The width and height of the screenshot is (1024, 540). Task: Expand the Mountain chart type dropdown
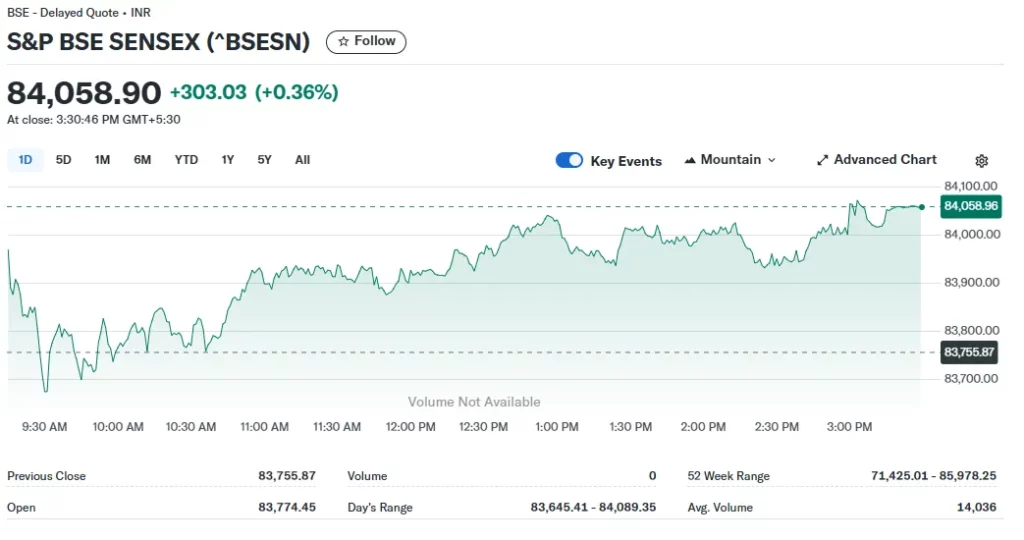point(772,160)
